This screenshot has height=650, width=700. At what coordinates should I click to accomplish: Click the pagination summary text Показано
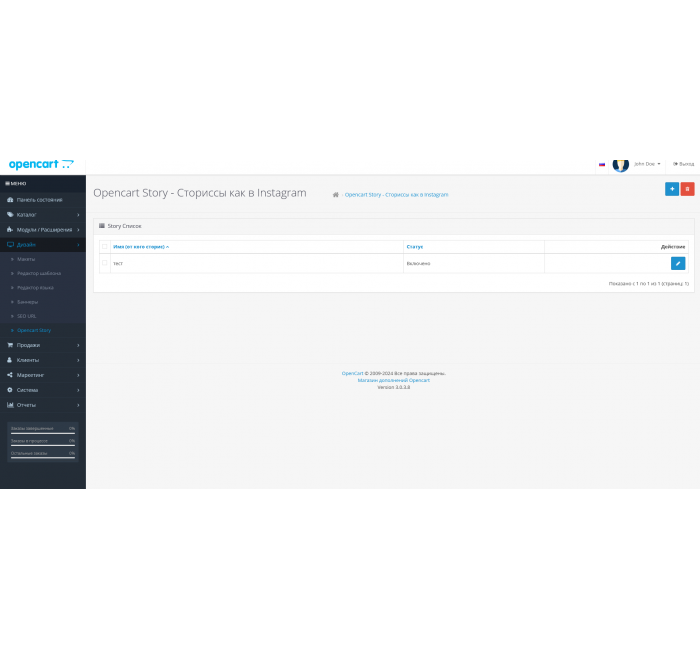coord(649,283)
